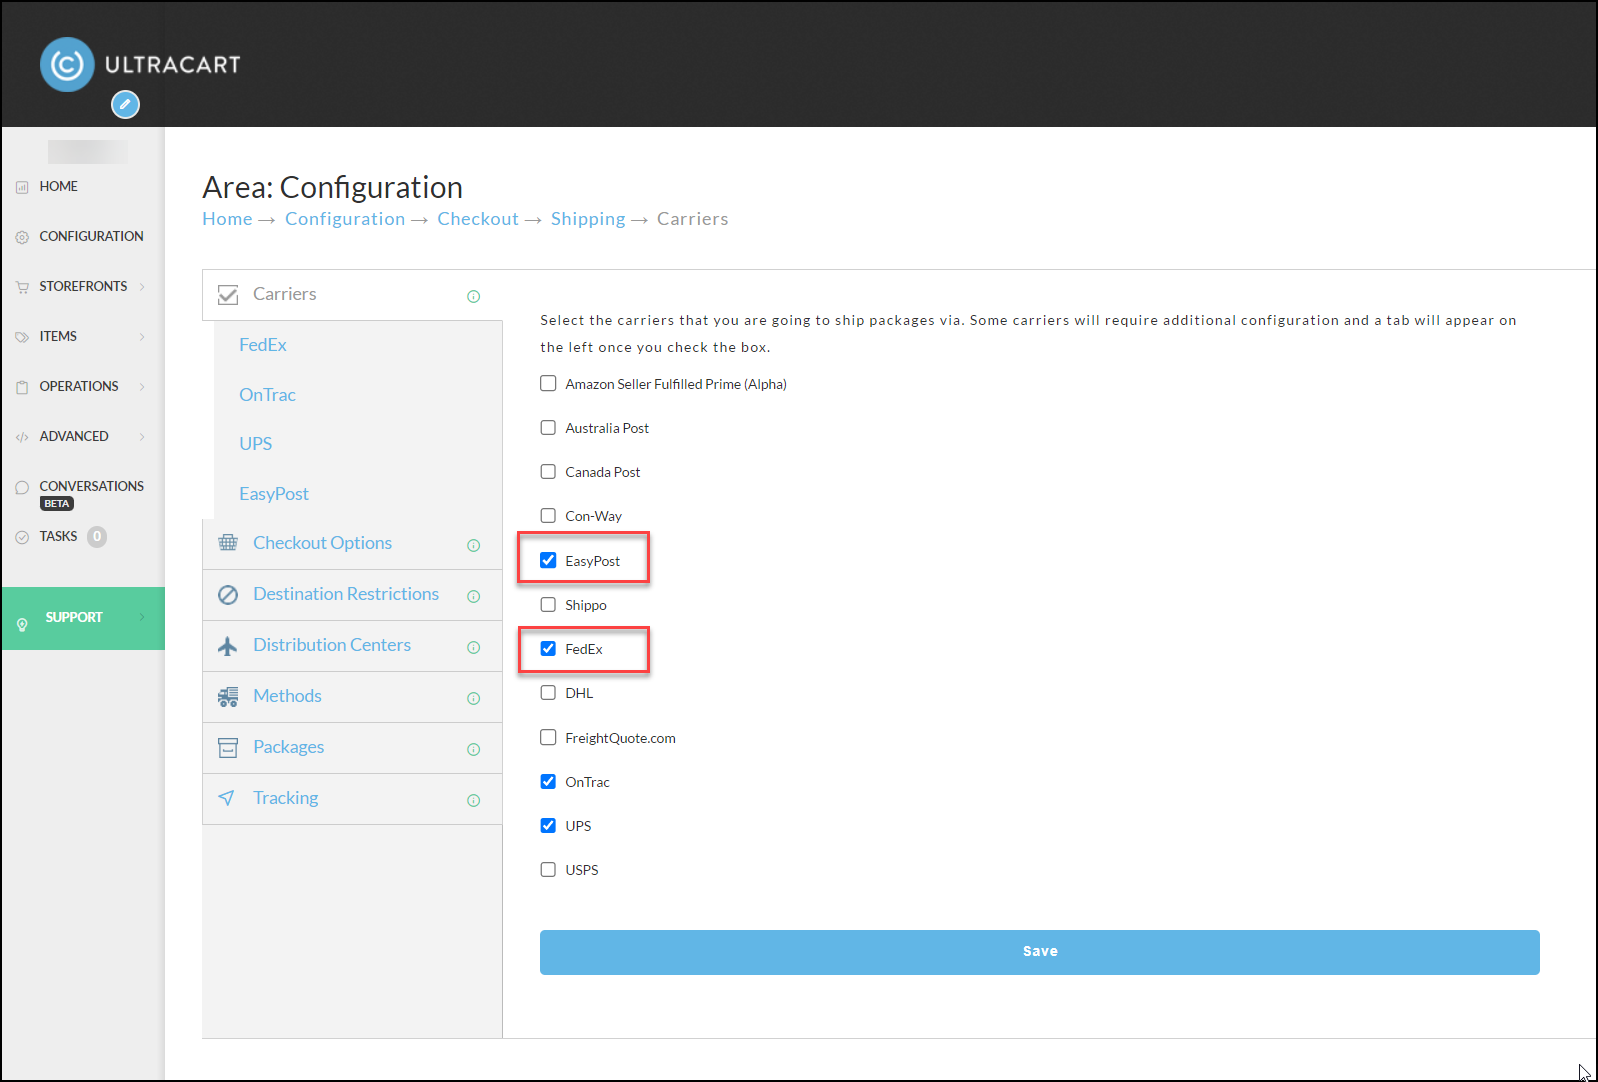The image size is (1598, 1082).
Task: Click the Packages box icon
Action: point(228,748)
